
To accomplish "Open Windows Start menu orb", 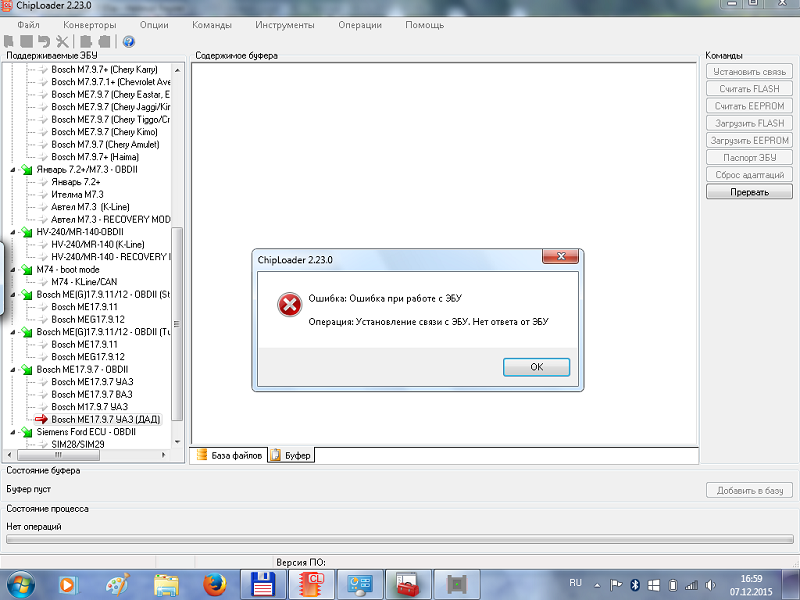I will [21, 583].
